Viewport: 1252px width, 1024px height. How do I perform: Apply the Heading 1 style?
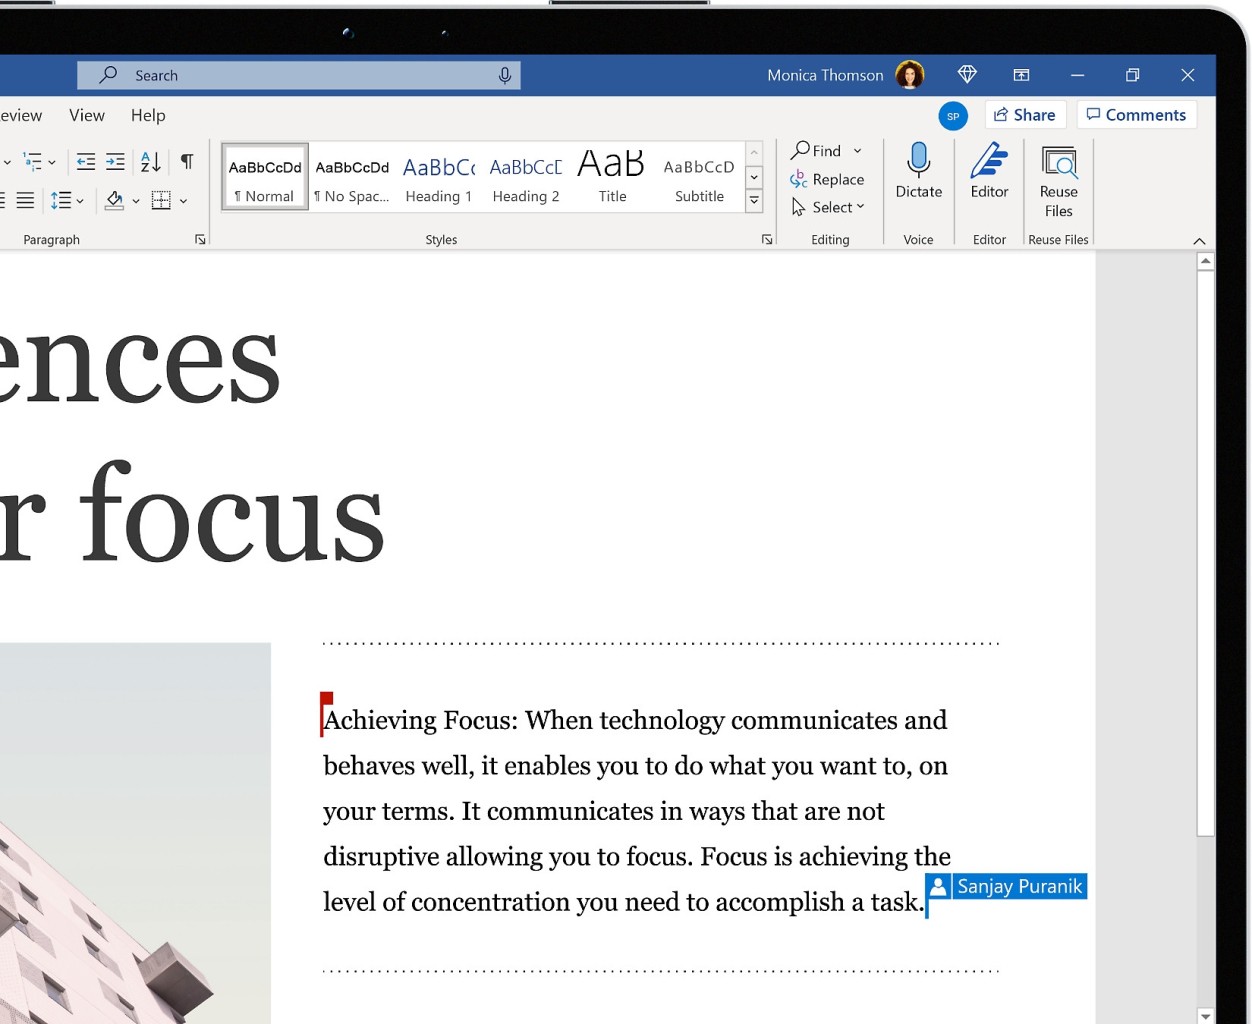pos(438,175)
